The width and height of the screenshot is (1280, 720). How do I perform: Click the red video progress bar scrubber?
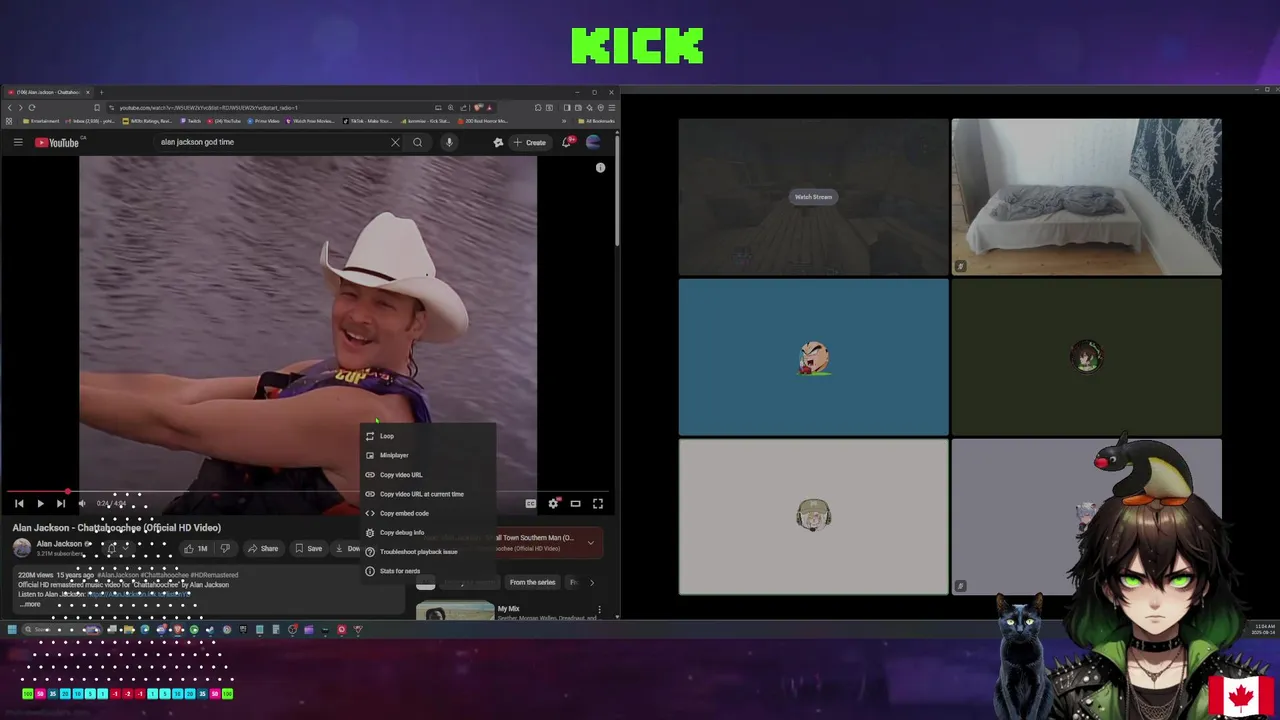pos(67,492)
